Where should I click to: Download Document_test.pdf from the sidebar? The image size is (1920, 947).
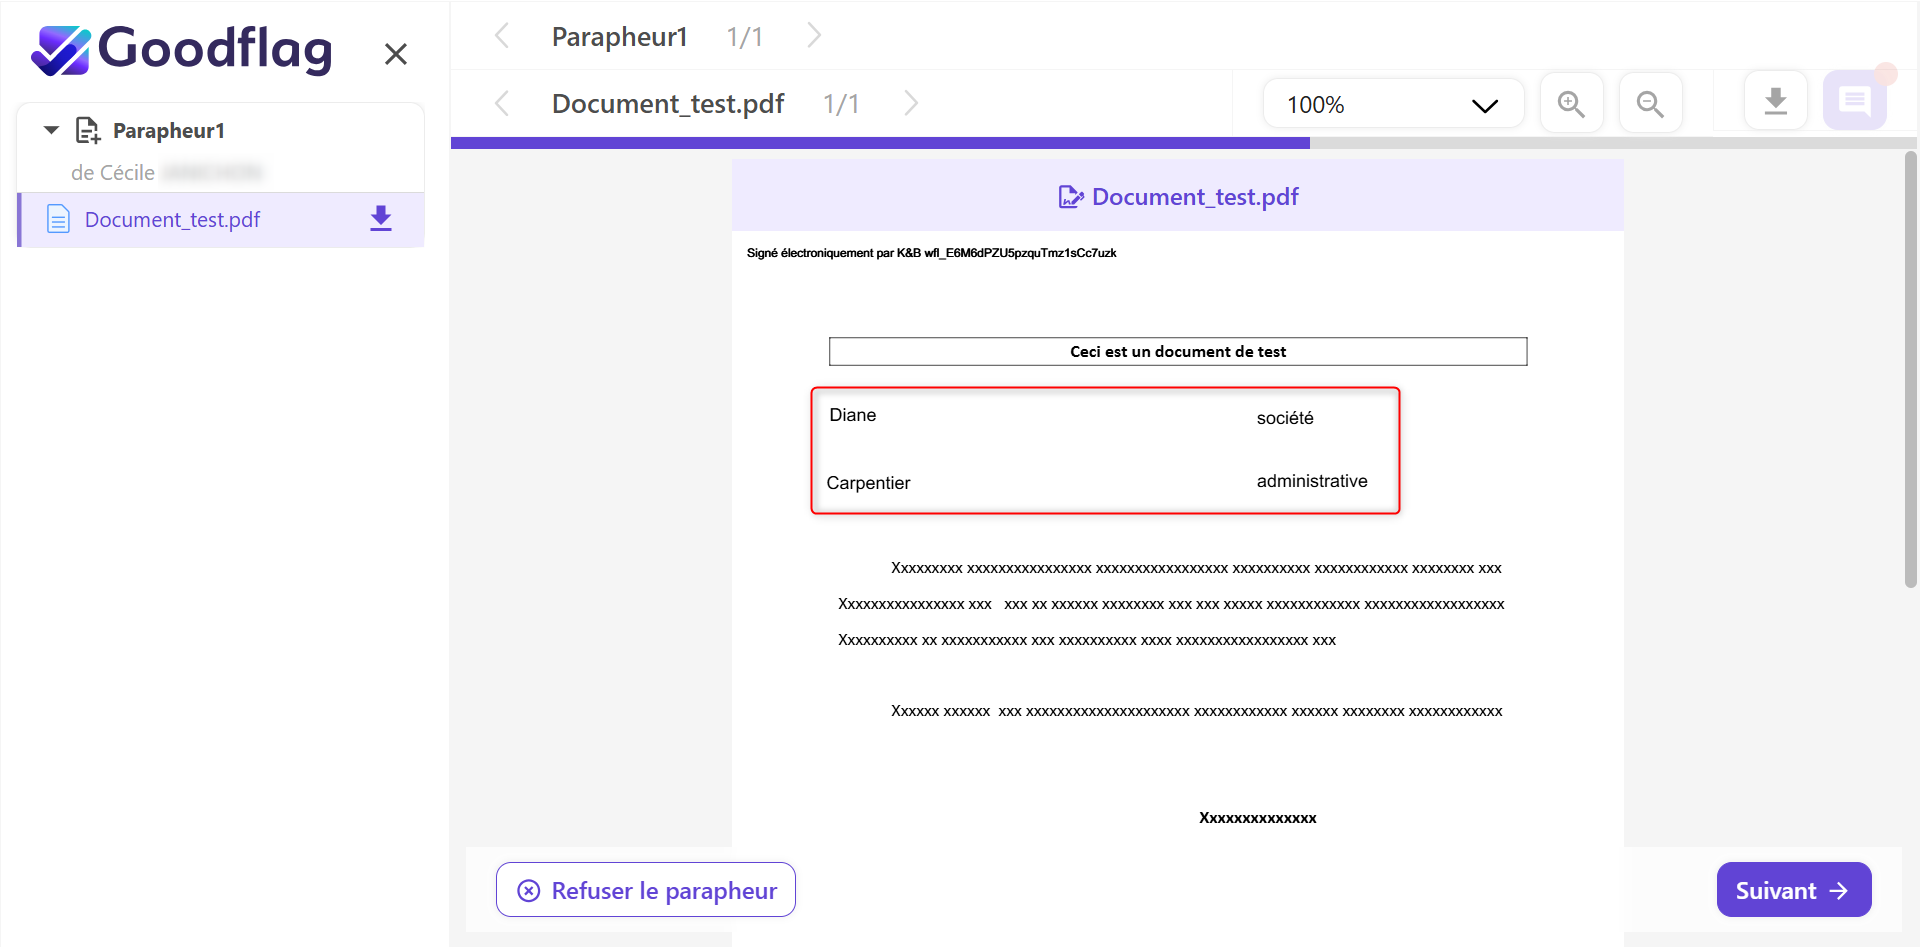coord(381,219)
